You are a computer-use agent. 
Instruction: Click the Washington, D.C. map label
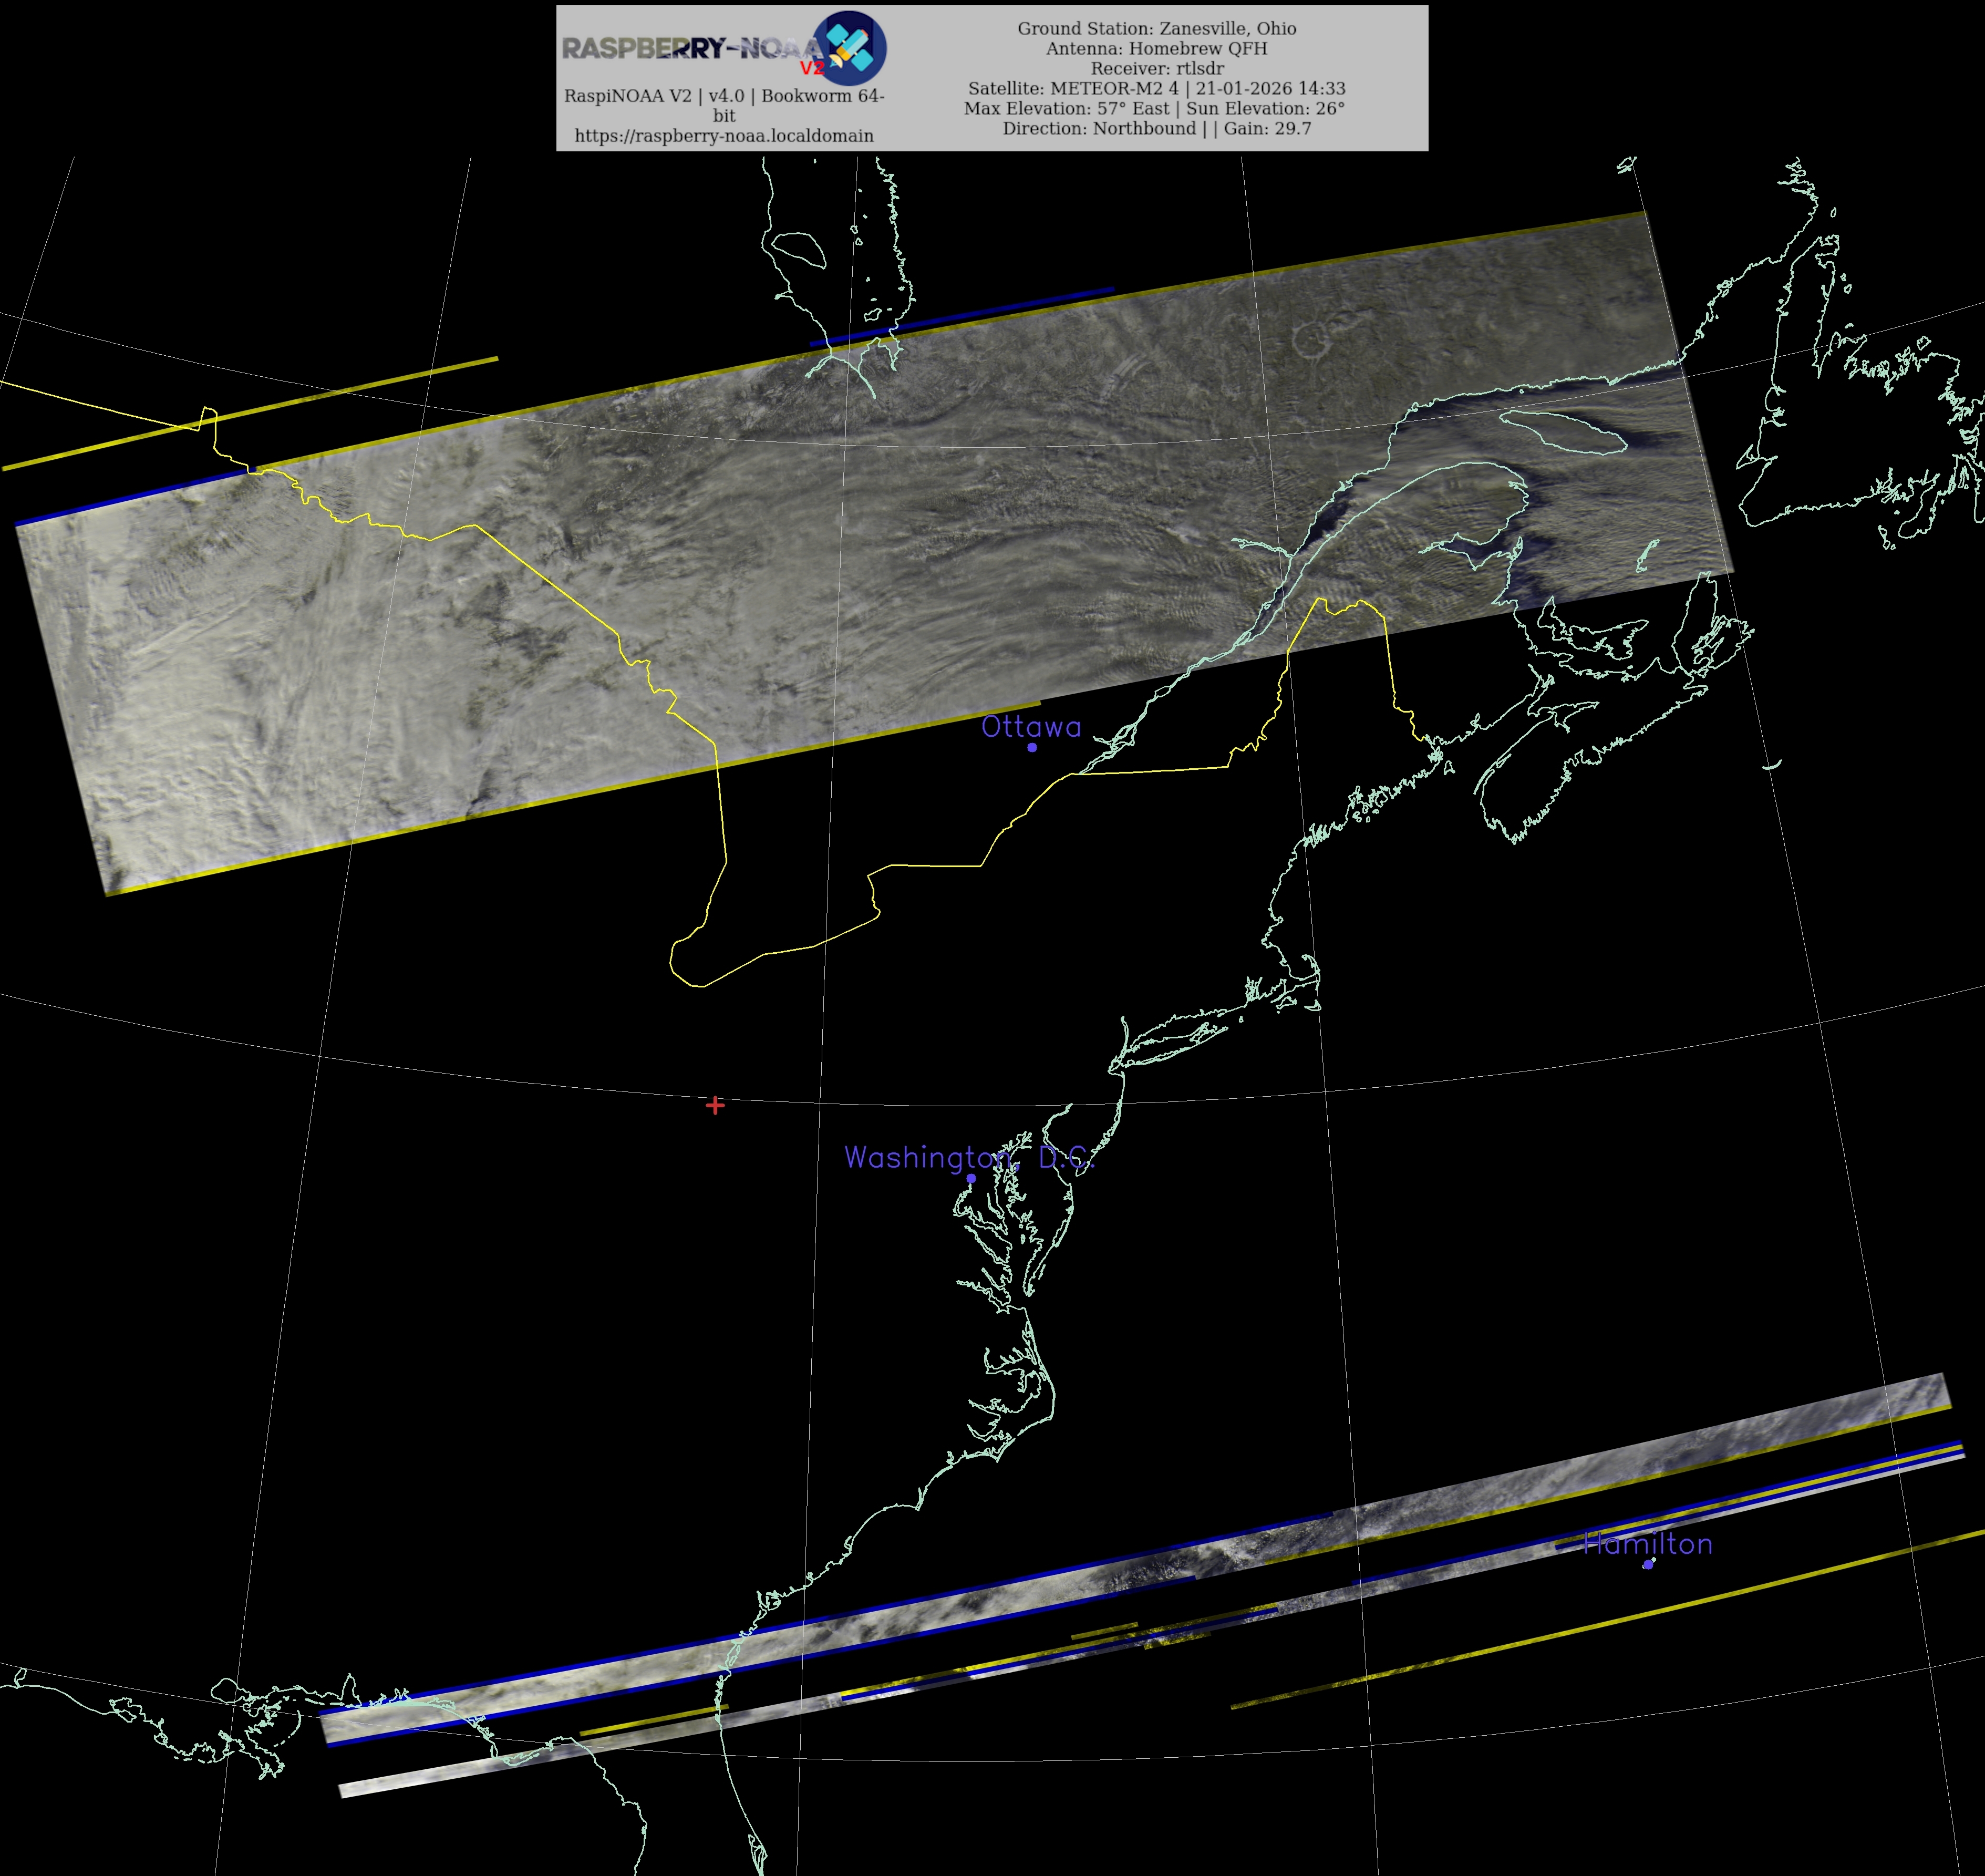tap(969, 1157)
